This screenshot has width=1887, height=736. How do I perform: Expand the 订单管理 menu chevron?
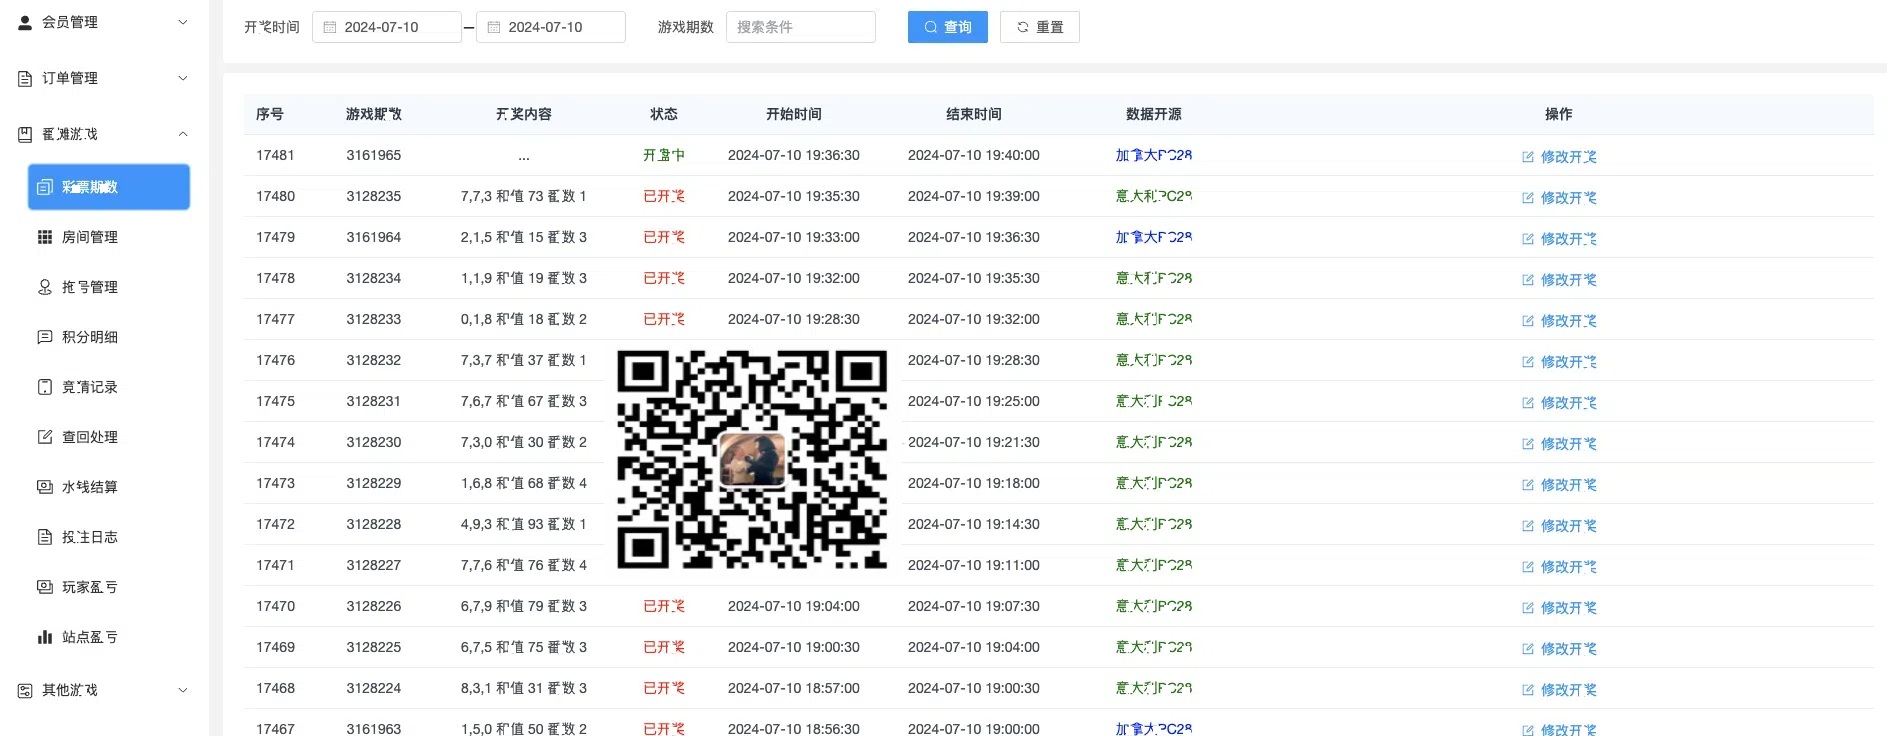(x=183, y=78)
